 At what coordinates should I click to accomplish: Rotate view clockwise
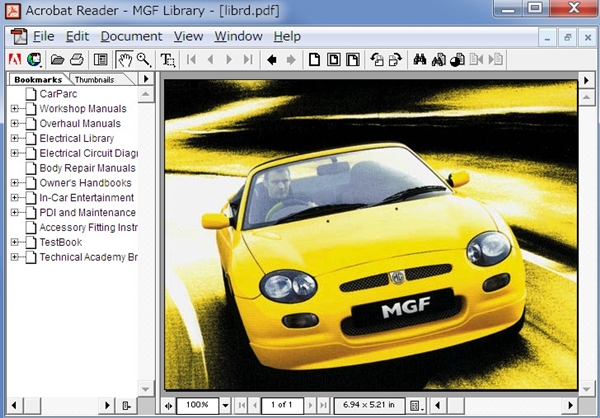coord(395,60)
